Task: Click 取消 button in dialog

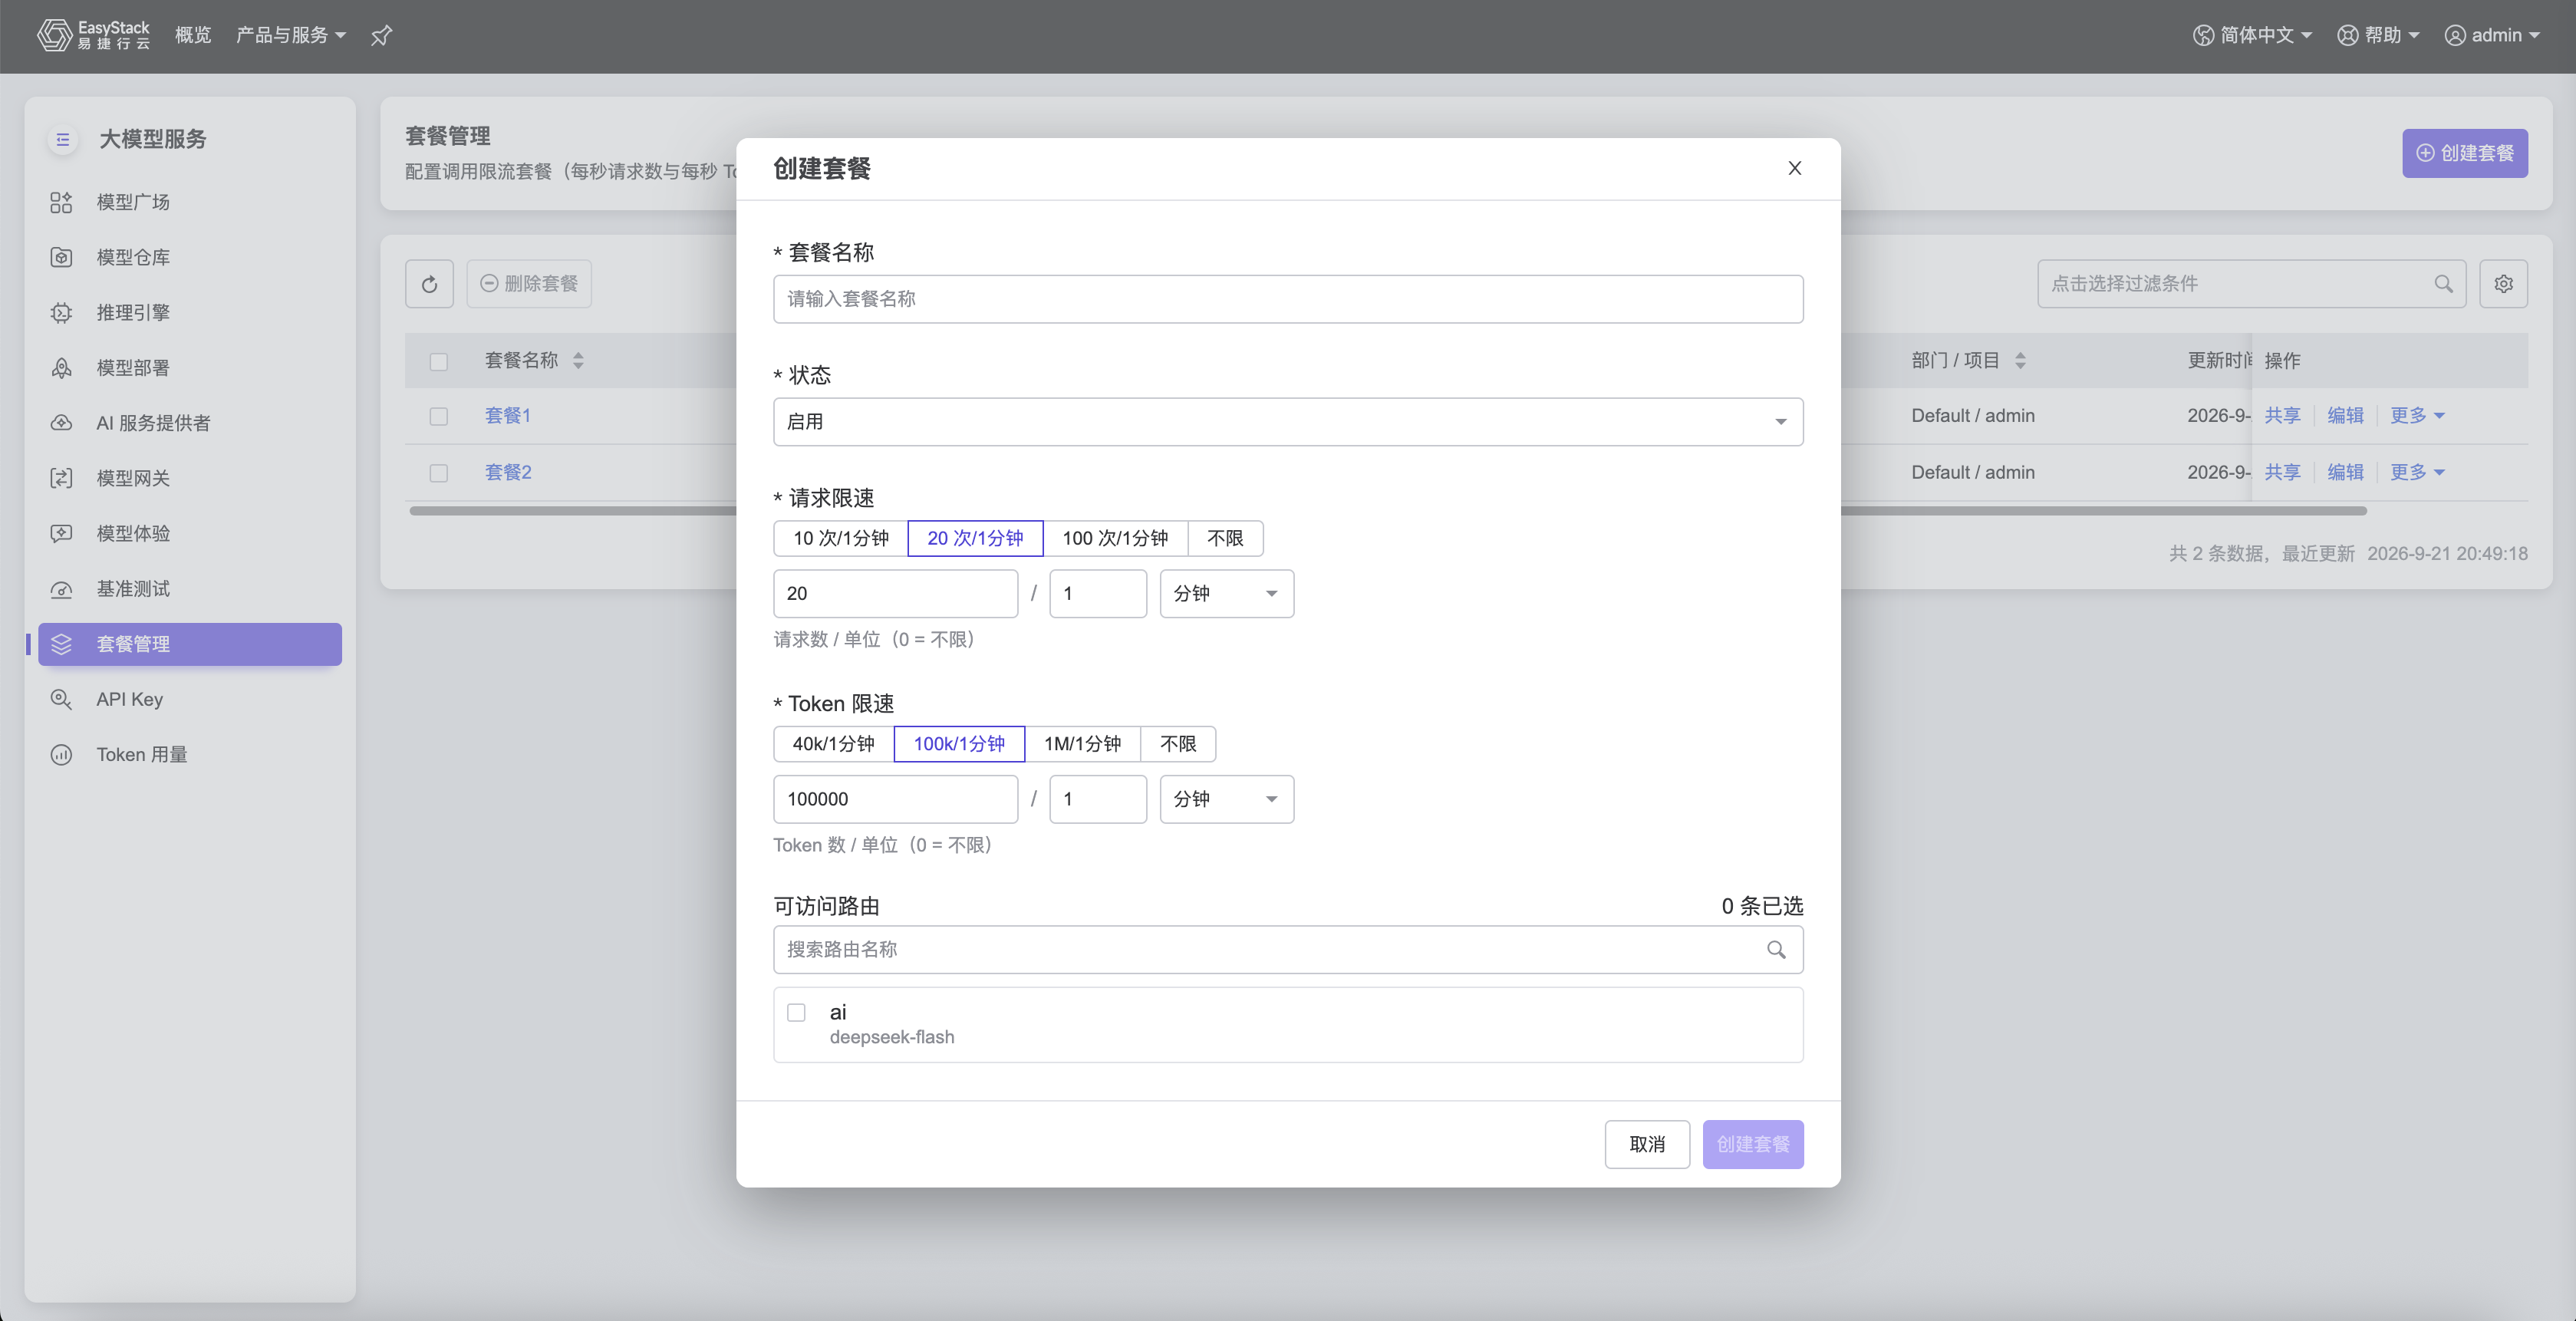Action: (x=1647, y=1144)
